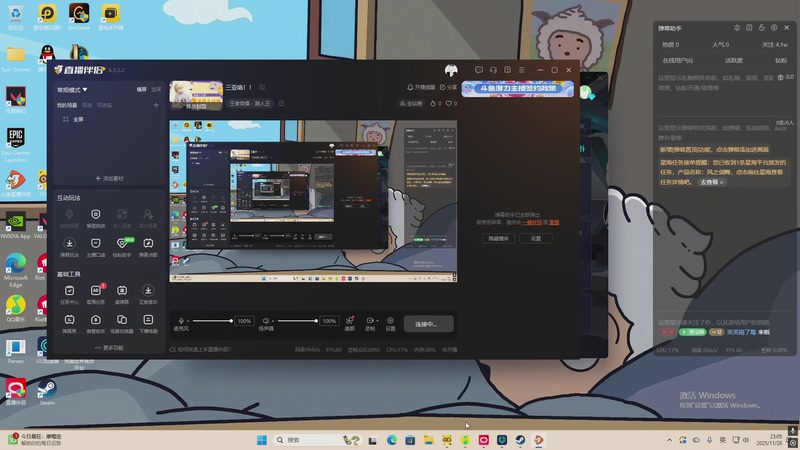This screenshot has width=800, height=450.
Task: Switch to 活跃度 tab in 弹幕助手
Action: click(734, 60)
